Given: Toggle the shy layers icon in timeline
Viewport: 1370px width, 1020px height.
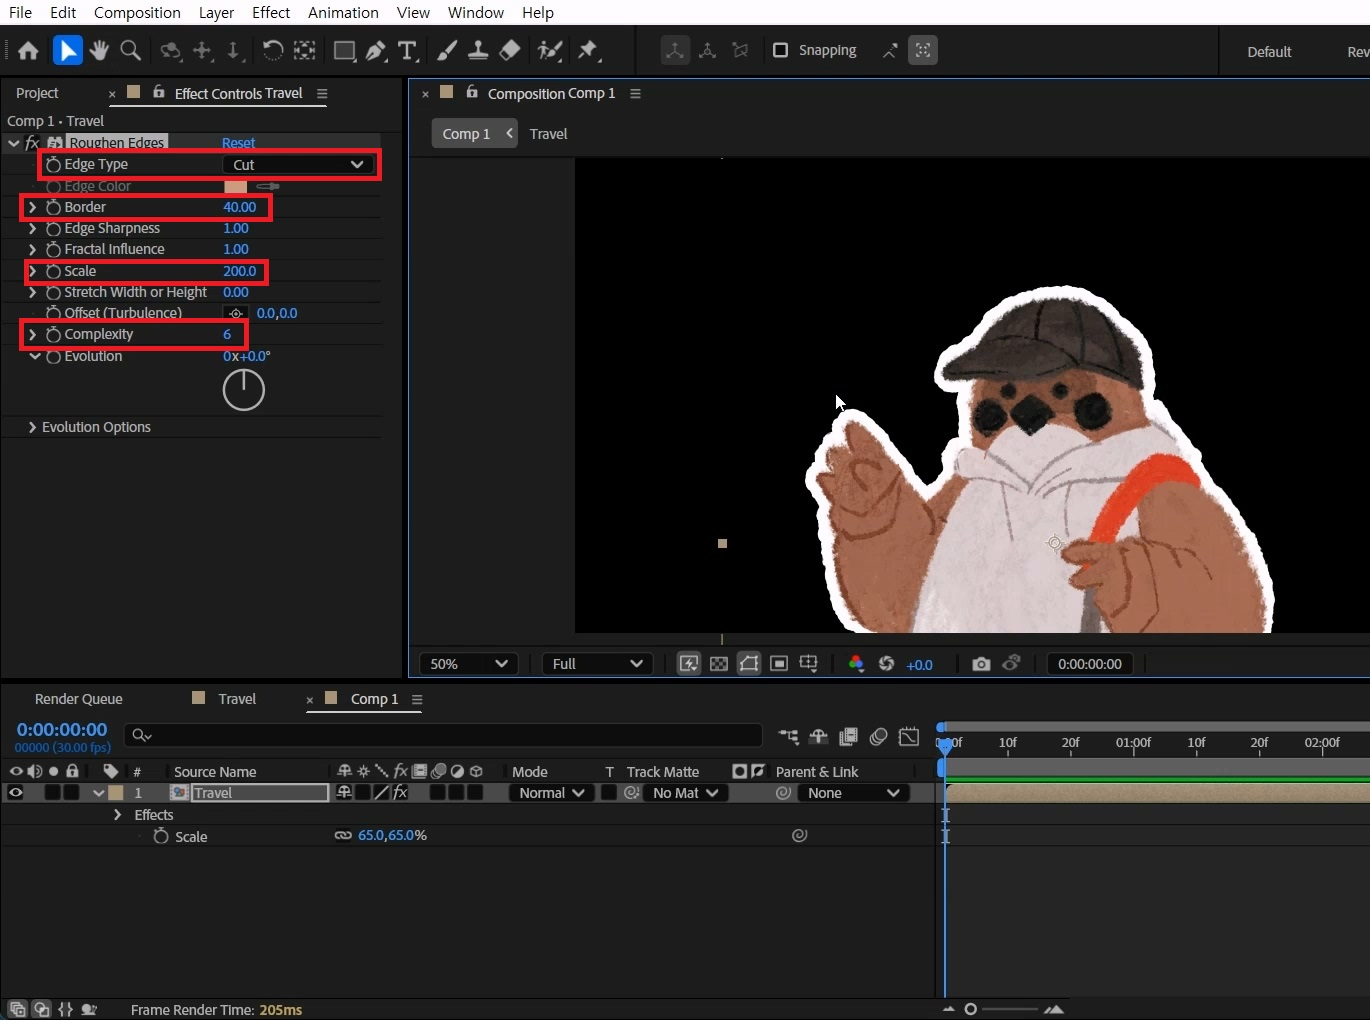Looking at the screenshot, I should [x=818, y=737].
